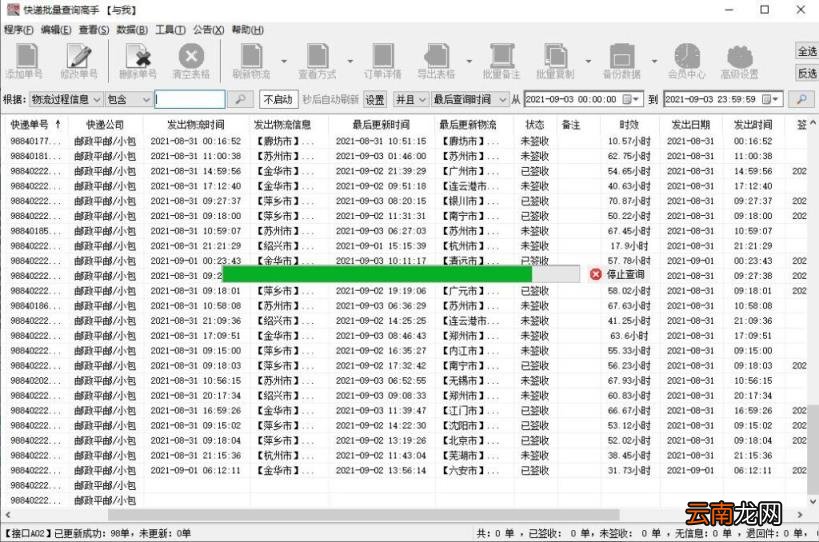
Task: Sort by the 发出日期 column header
Action: (691, 125)
